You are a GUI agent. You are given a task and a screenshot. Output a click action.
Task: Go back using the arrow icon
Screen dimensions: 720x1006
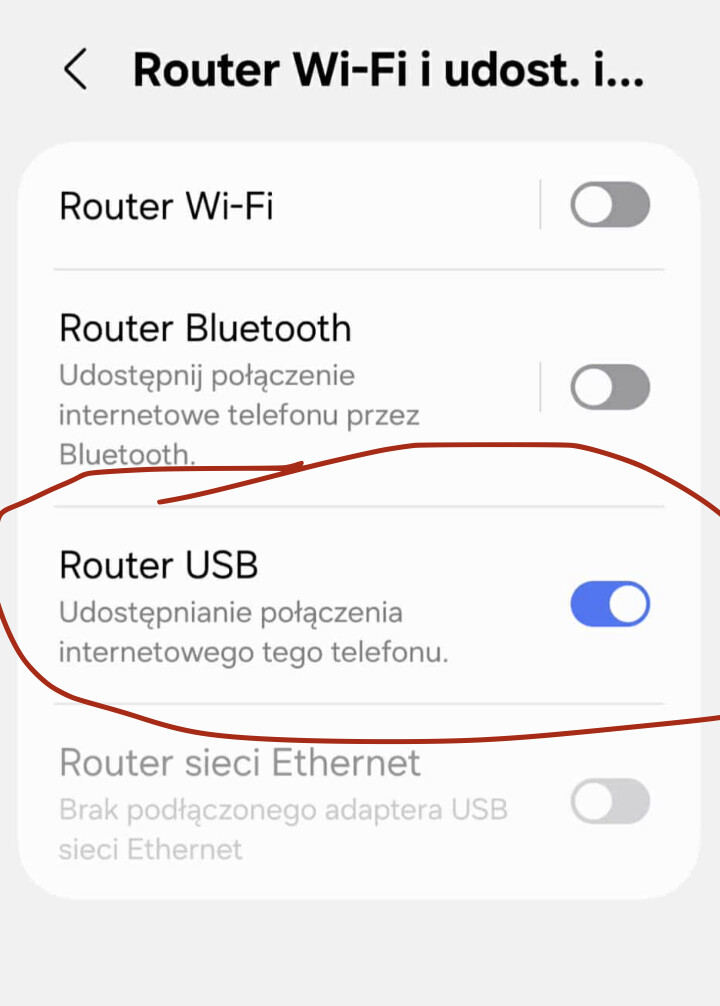point(75,69)
